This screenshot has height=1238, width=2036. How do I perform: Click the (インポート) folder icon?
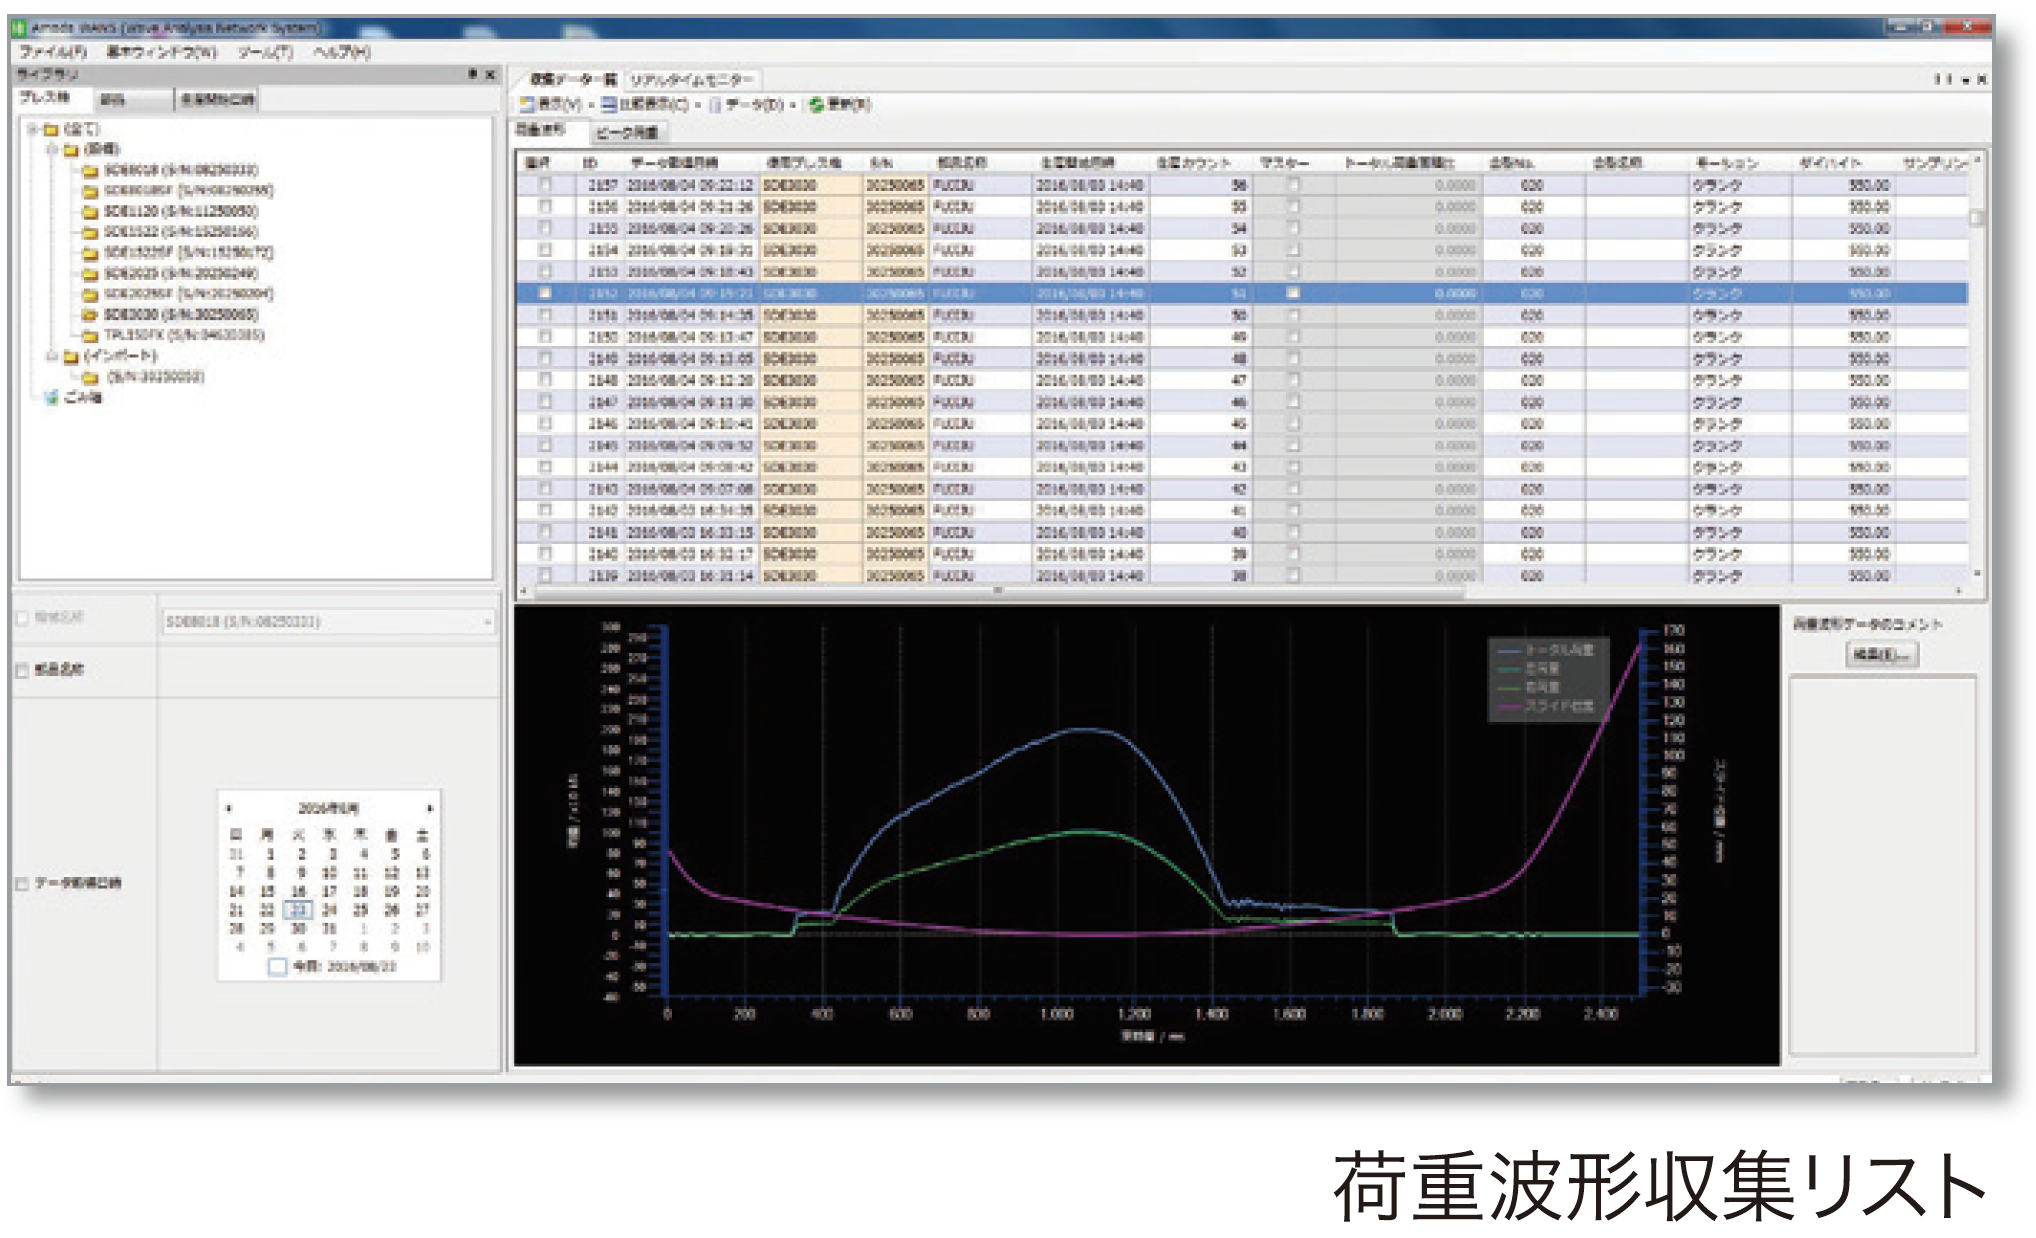click(71, 356)
